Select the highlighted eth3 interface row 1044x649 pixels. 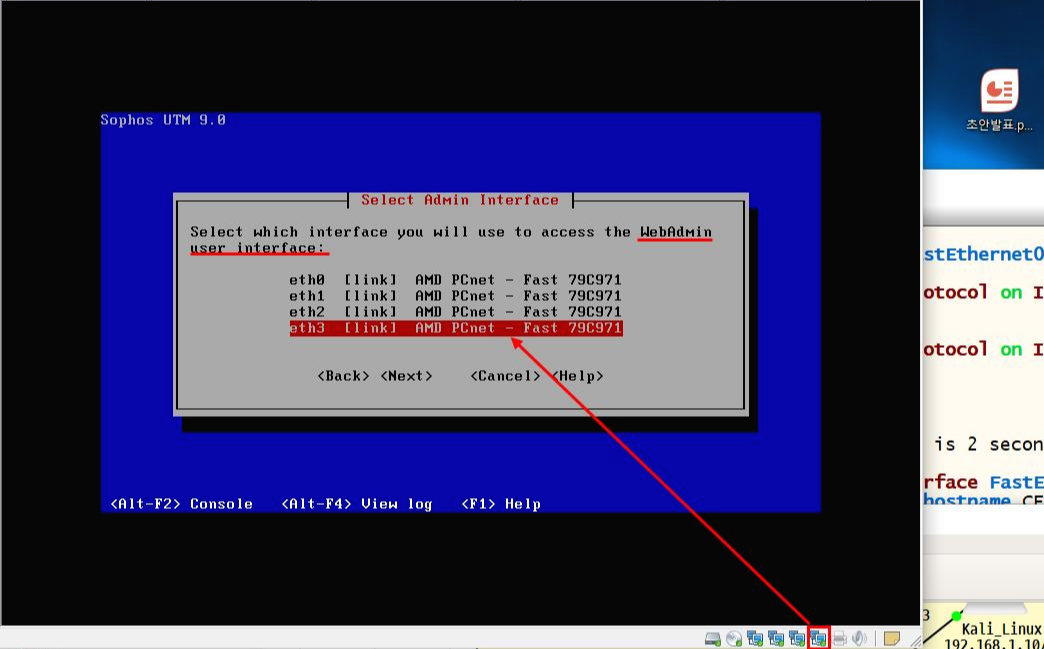[x=455, y=328]
